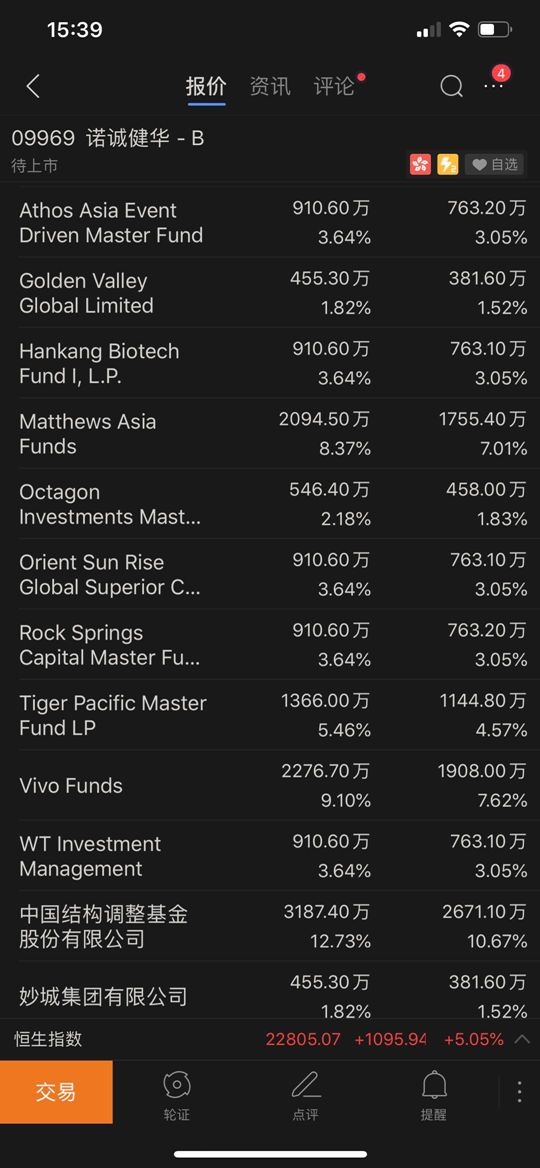Select the 中国结构调整基金 investor row
540x1168 pixels.
click(270, 926)
